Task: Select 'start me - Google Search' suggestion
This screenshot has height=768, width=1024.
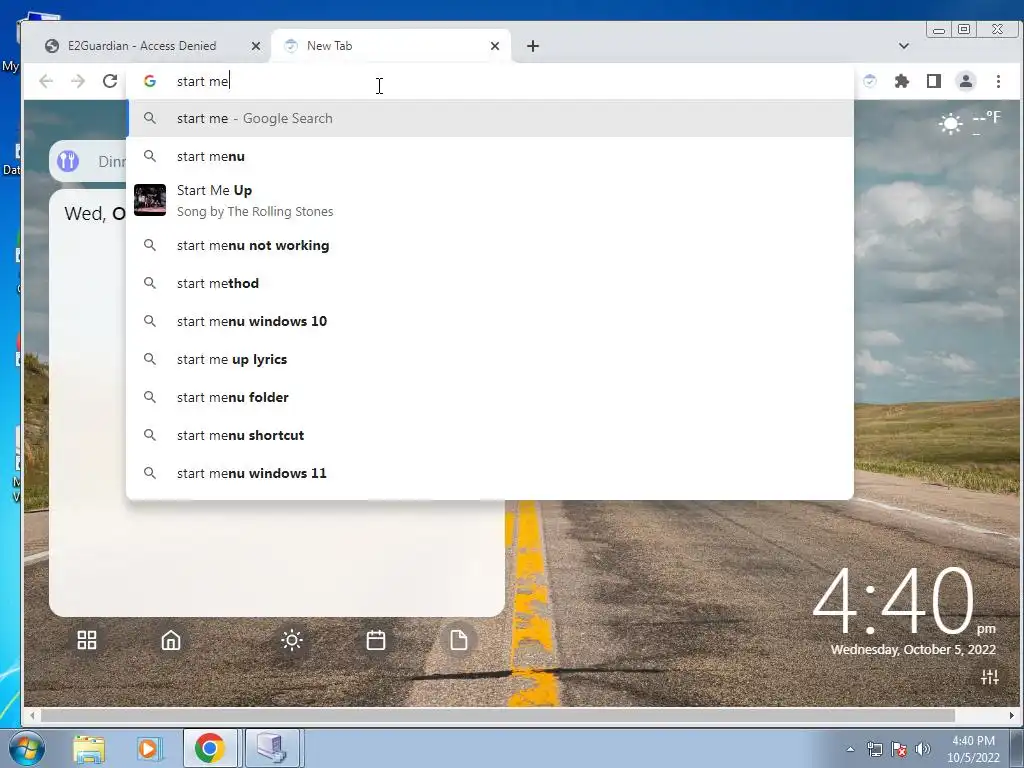Action: pyautogui.click(x=490, y=118)
